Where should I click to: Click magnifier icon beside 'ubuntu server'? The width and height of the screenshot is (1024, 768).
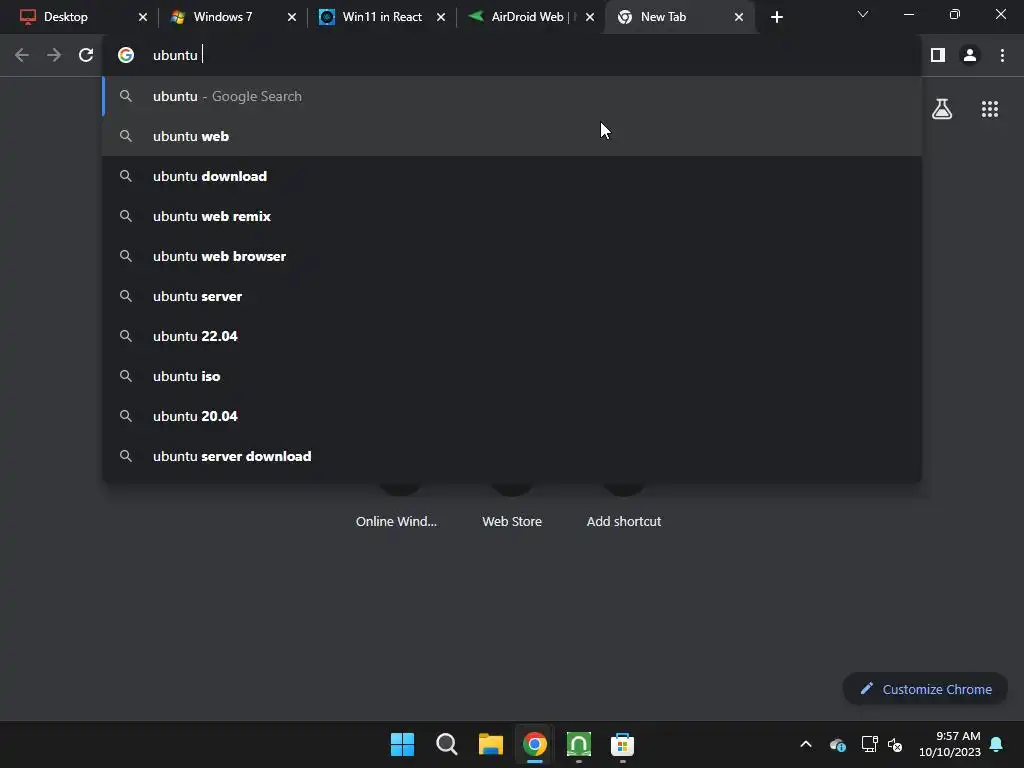(x=126, y=296)
